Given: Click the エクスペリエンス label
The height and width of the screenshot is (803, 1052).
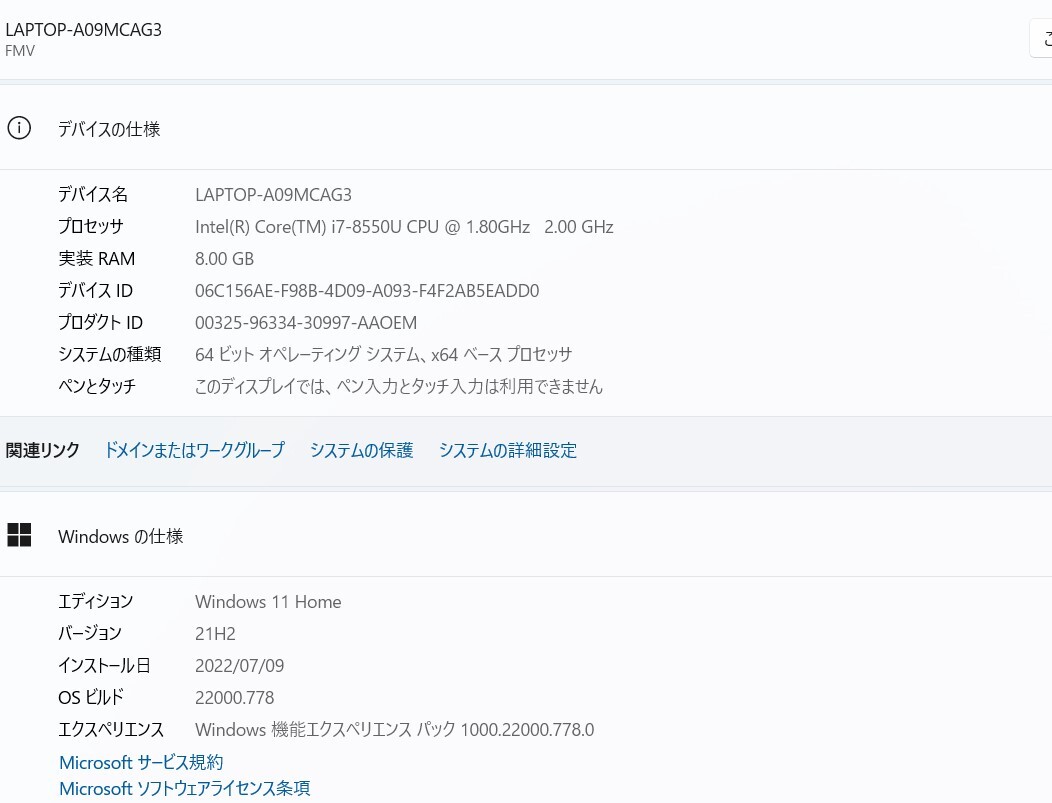Looking at the screenshot, I should [x=111, y=729].
